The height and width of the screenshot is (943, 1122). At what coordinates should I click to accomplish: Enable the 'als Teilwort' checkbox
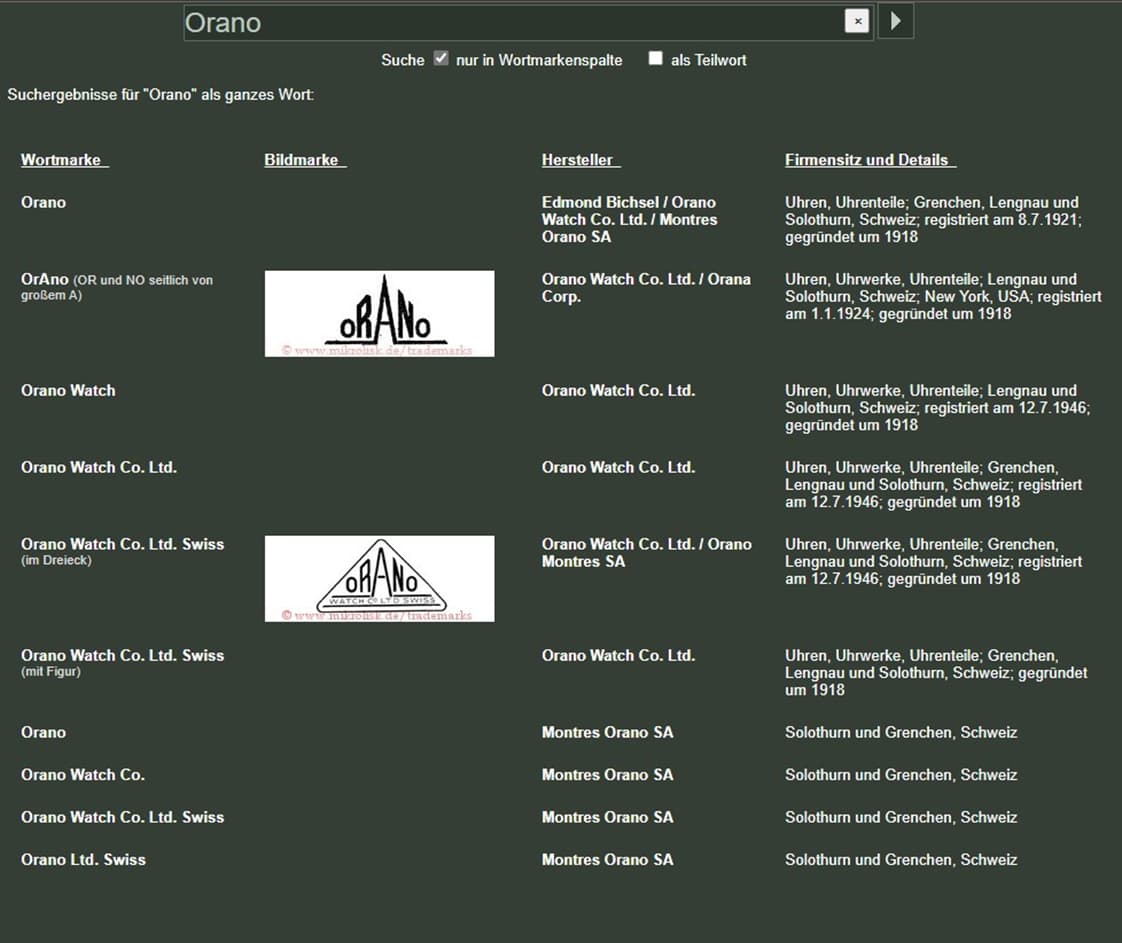[x=655, y=59]
